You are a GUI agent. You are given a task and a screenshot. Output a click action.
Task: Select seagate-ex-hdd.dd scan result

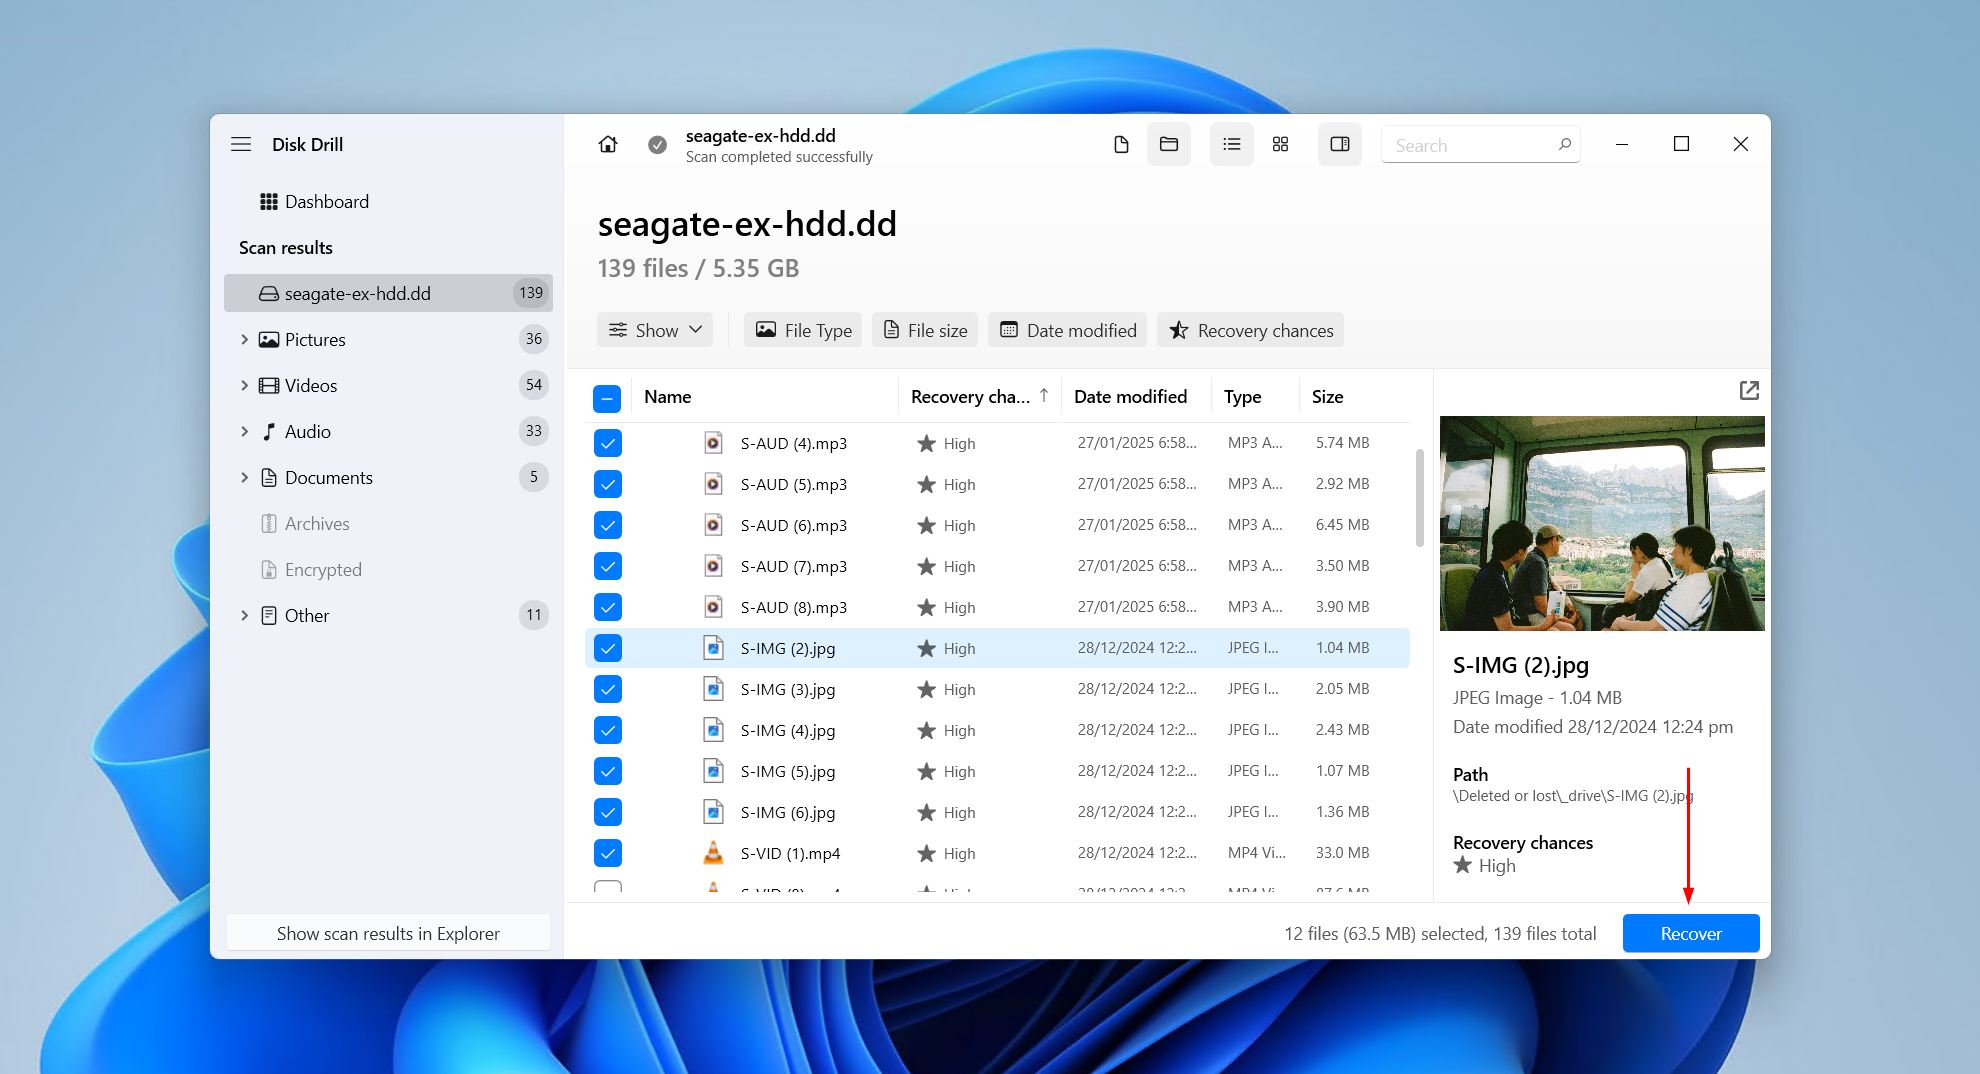pos(388,294)
